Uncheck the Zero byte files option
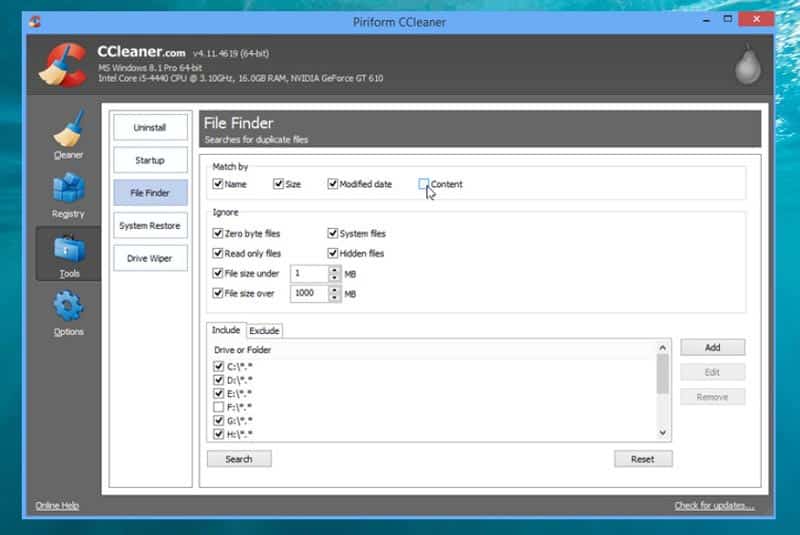 coord(218,234)
